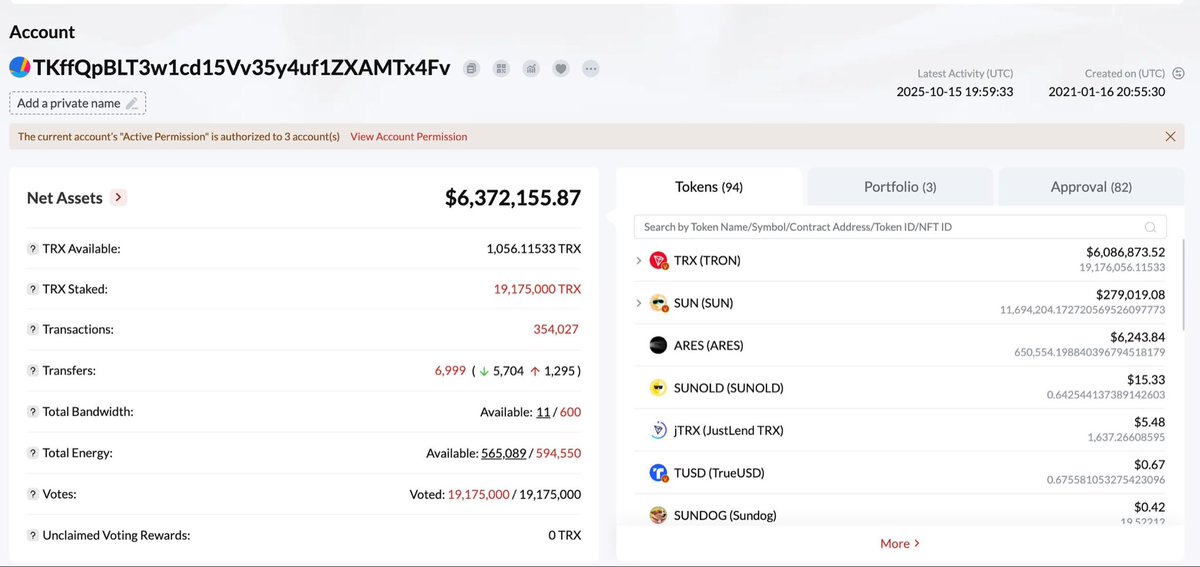The height and width of the screenshot is (567, 1200).
Task: Expand the TRX (TRON) token row
Action: [x=639, y=260]
